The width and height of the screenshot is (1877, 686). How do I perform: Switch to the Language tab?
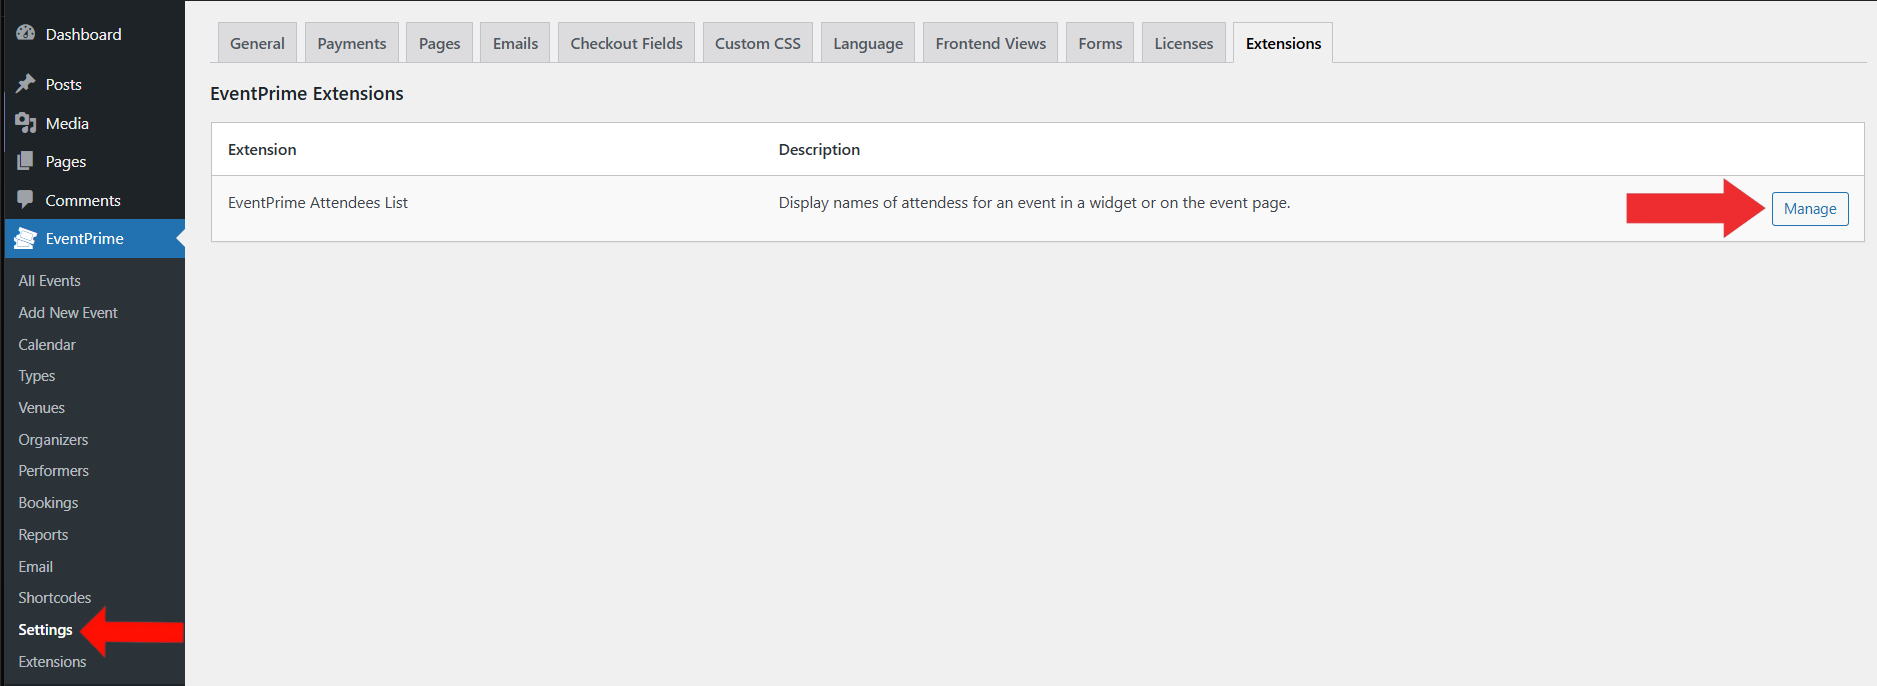click(868, 43)
